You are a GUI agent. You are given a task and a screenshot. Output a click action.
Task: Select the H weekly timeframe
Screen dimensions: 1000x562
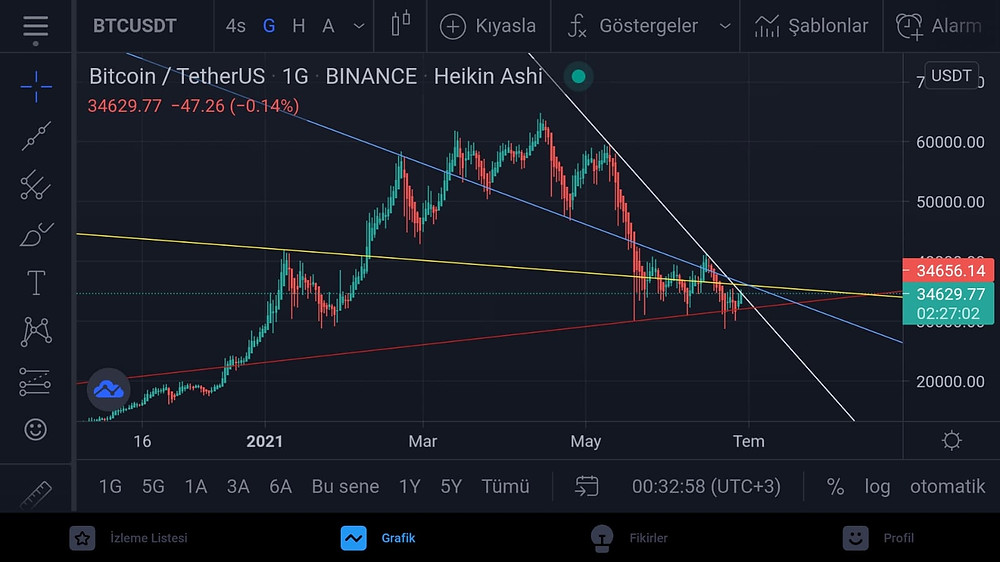tap(298, 26)
